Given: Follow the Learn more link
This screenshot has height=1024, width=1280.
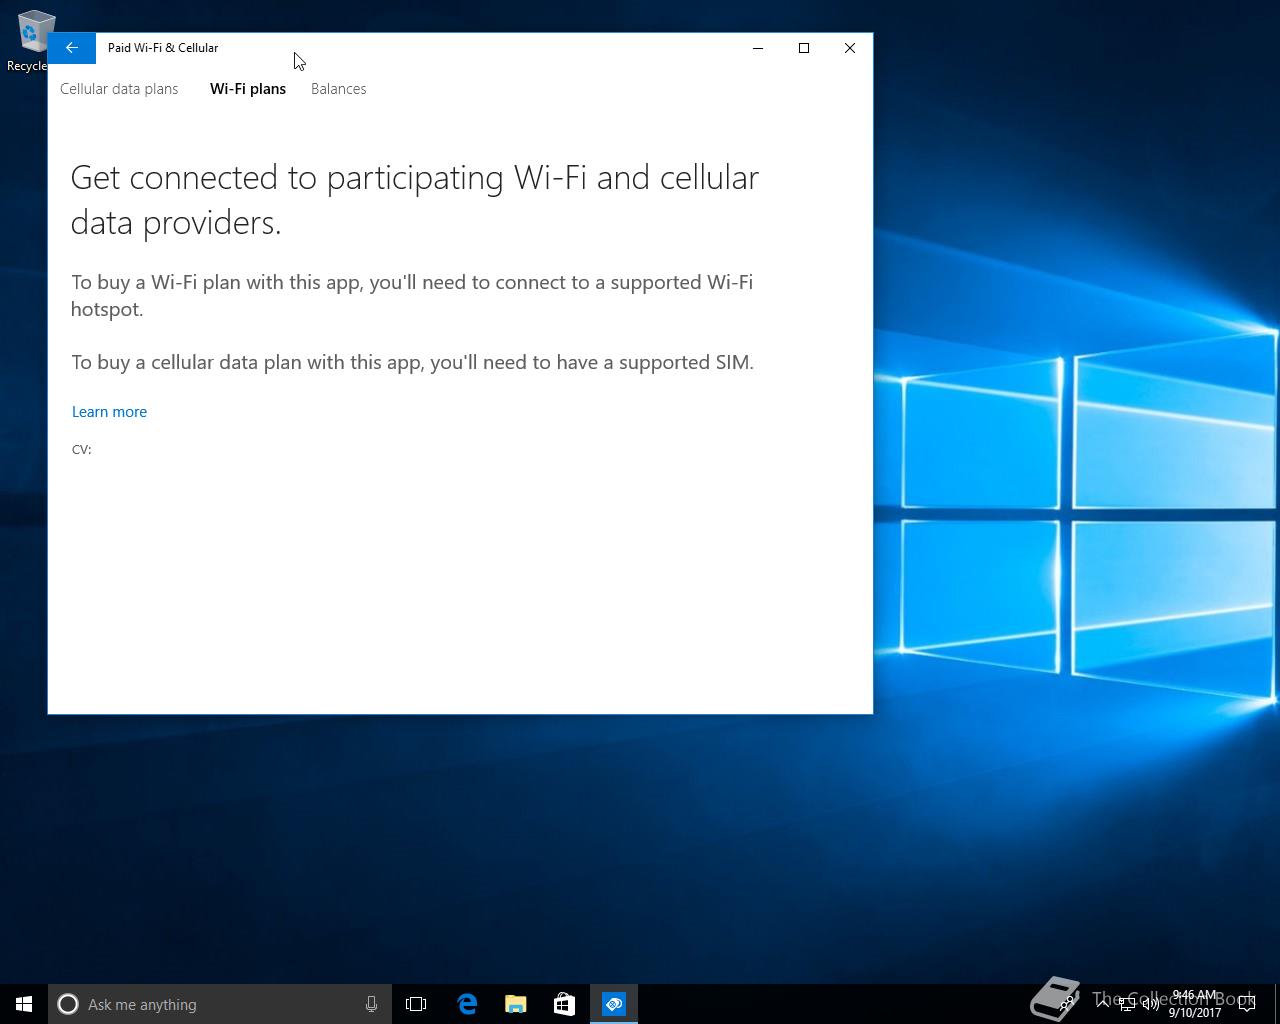Looking at the screenshot, I should point(109,412).
